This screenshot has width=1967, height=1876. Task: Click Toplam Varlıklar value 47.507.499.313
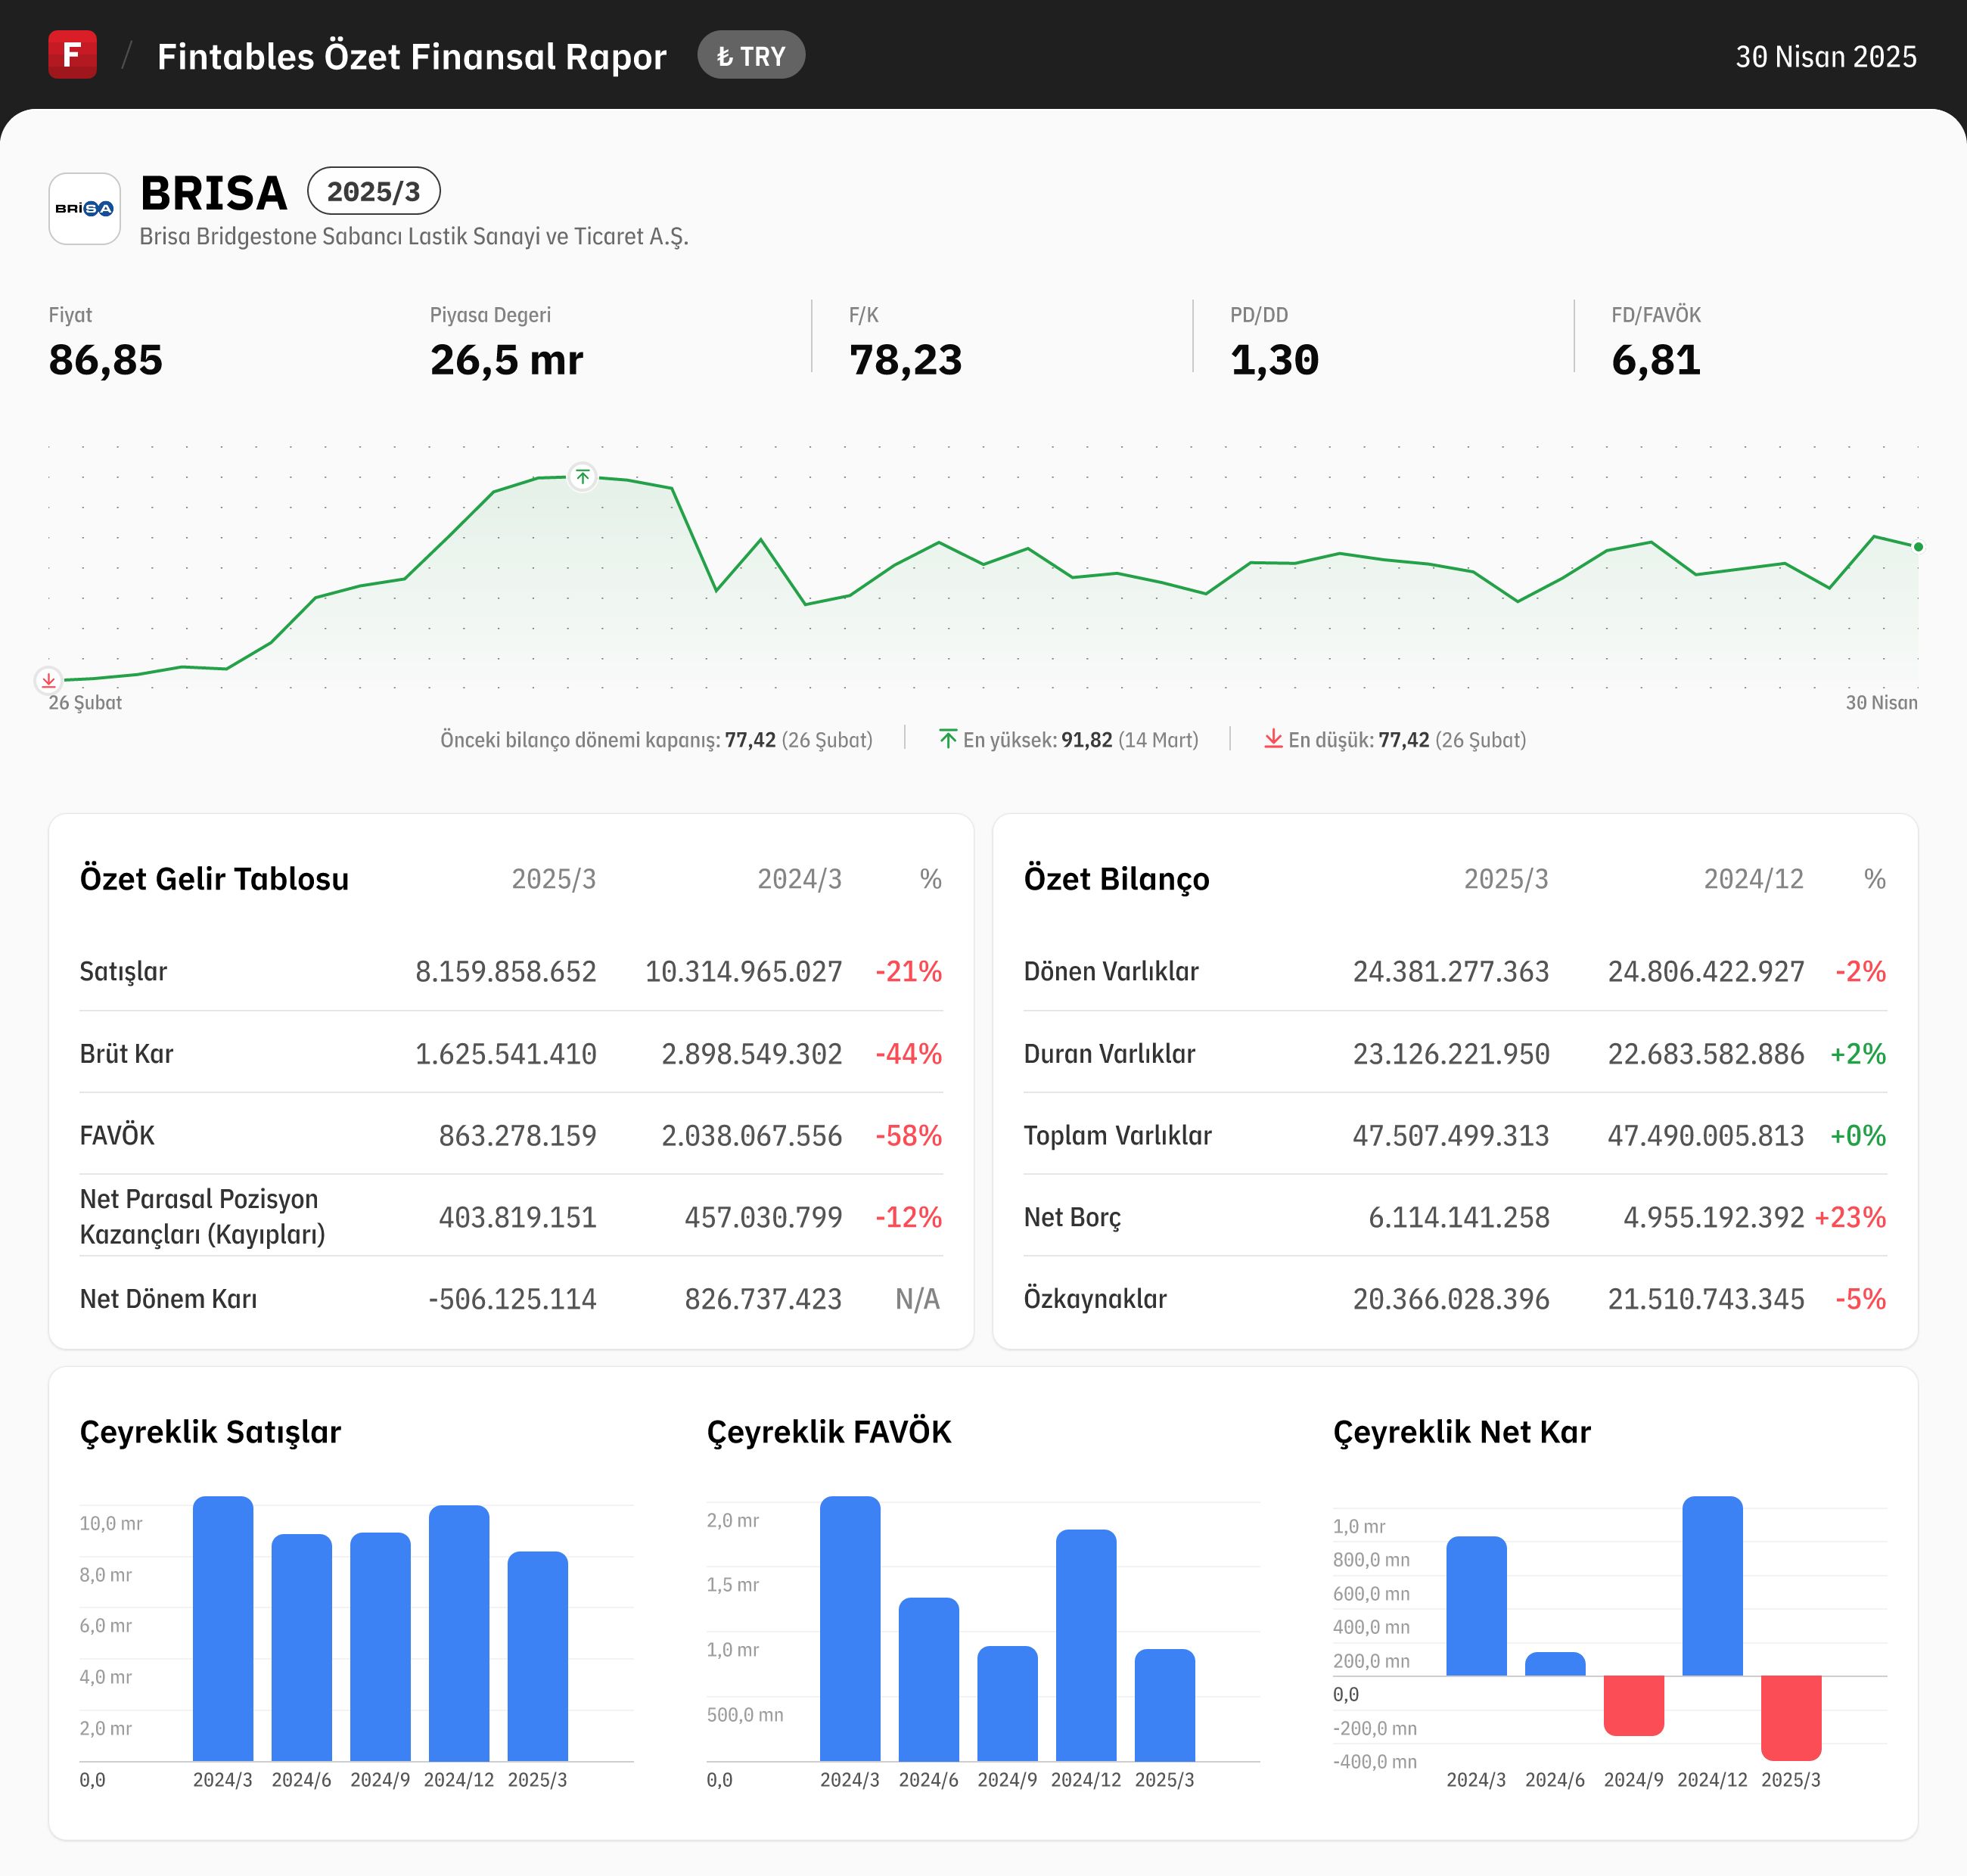point(1451,1135)
